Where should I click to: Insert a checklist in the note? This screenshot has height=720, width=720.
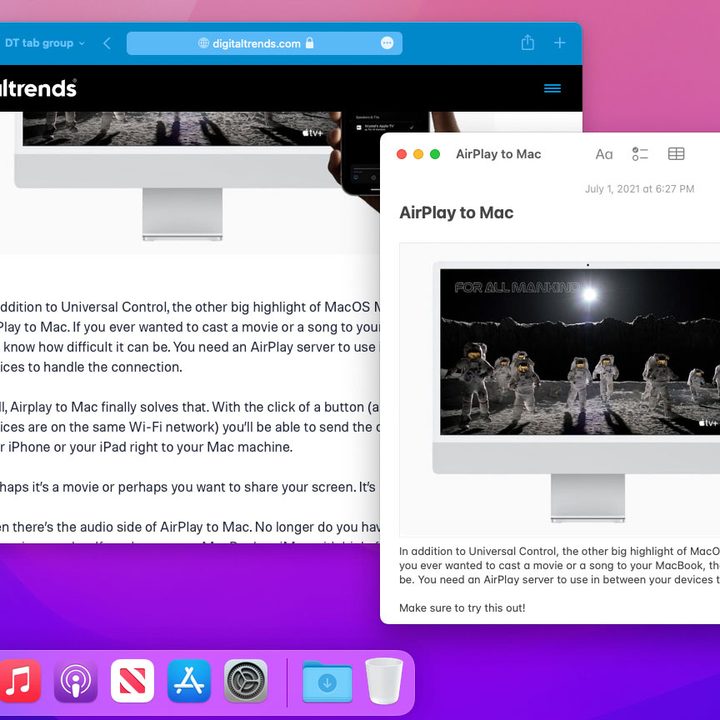coord(640,154)
